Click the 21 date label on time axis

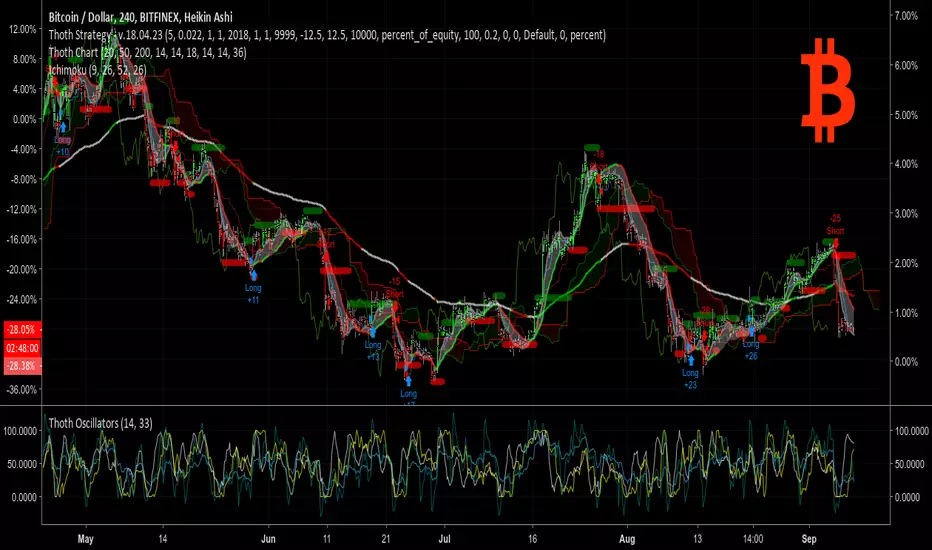coord(387,539)
